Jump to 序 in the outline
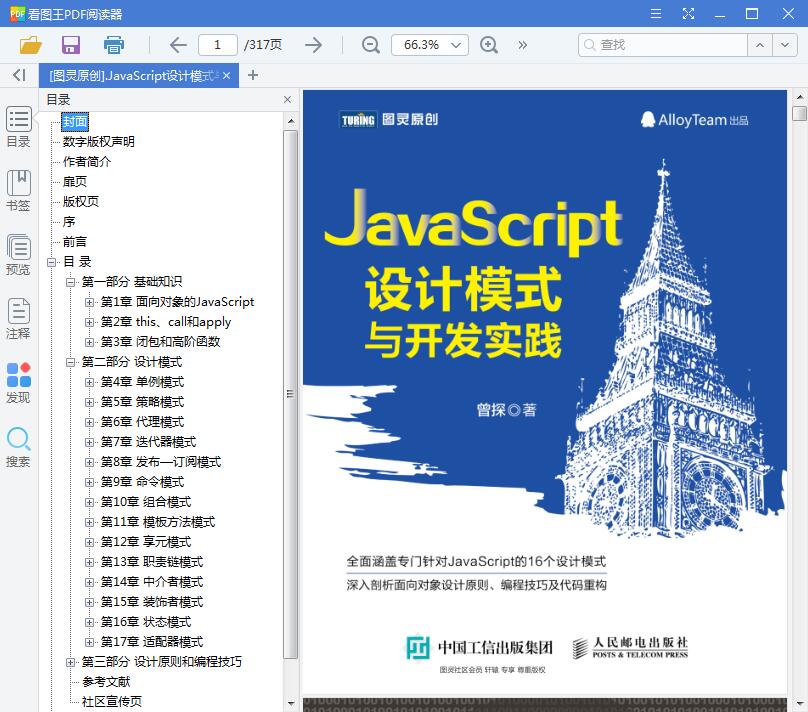Viewport: 808px width, 712px height. click(x=69, y=222)
